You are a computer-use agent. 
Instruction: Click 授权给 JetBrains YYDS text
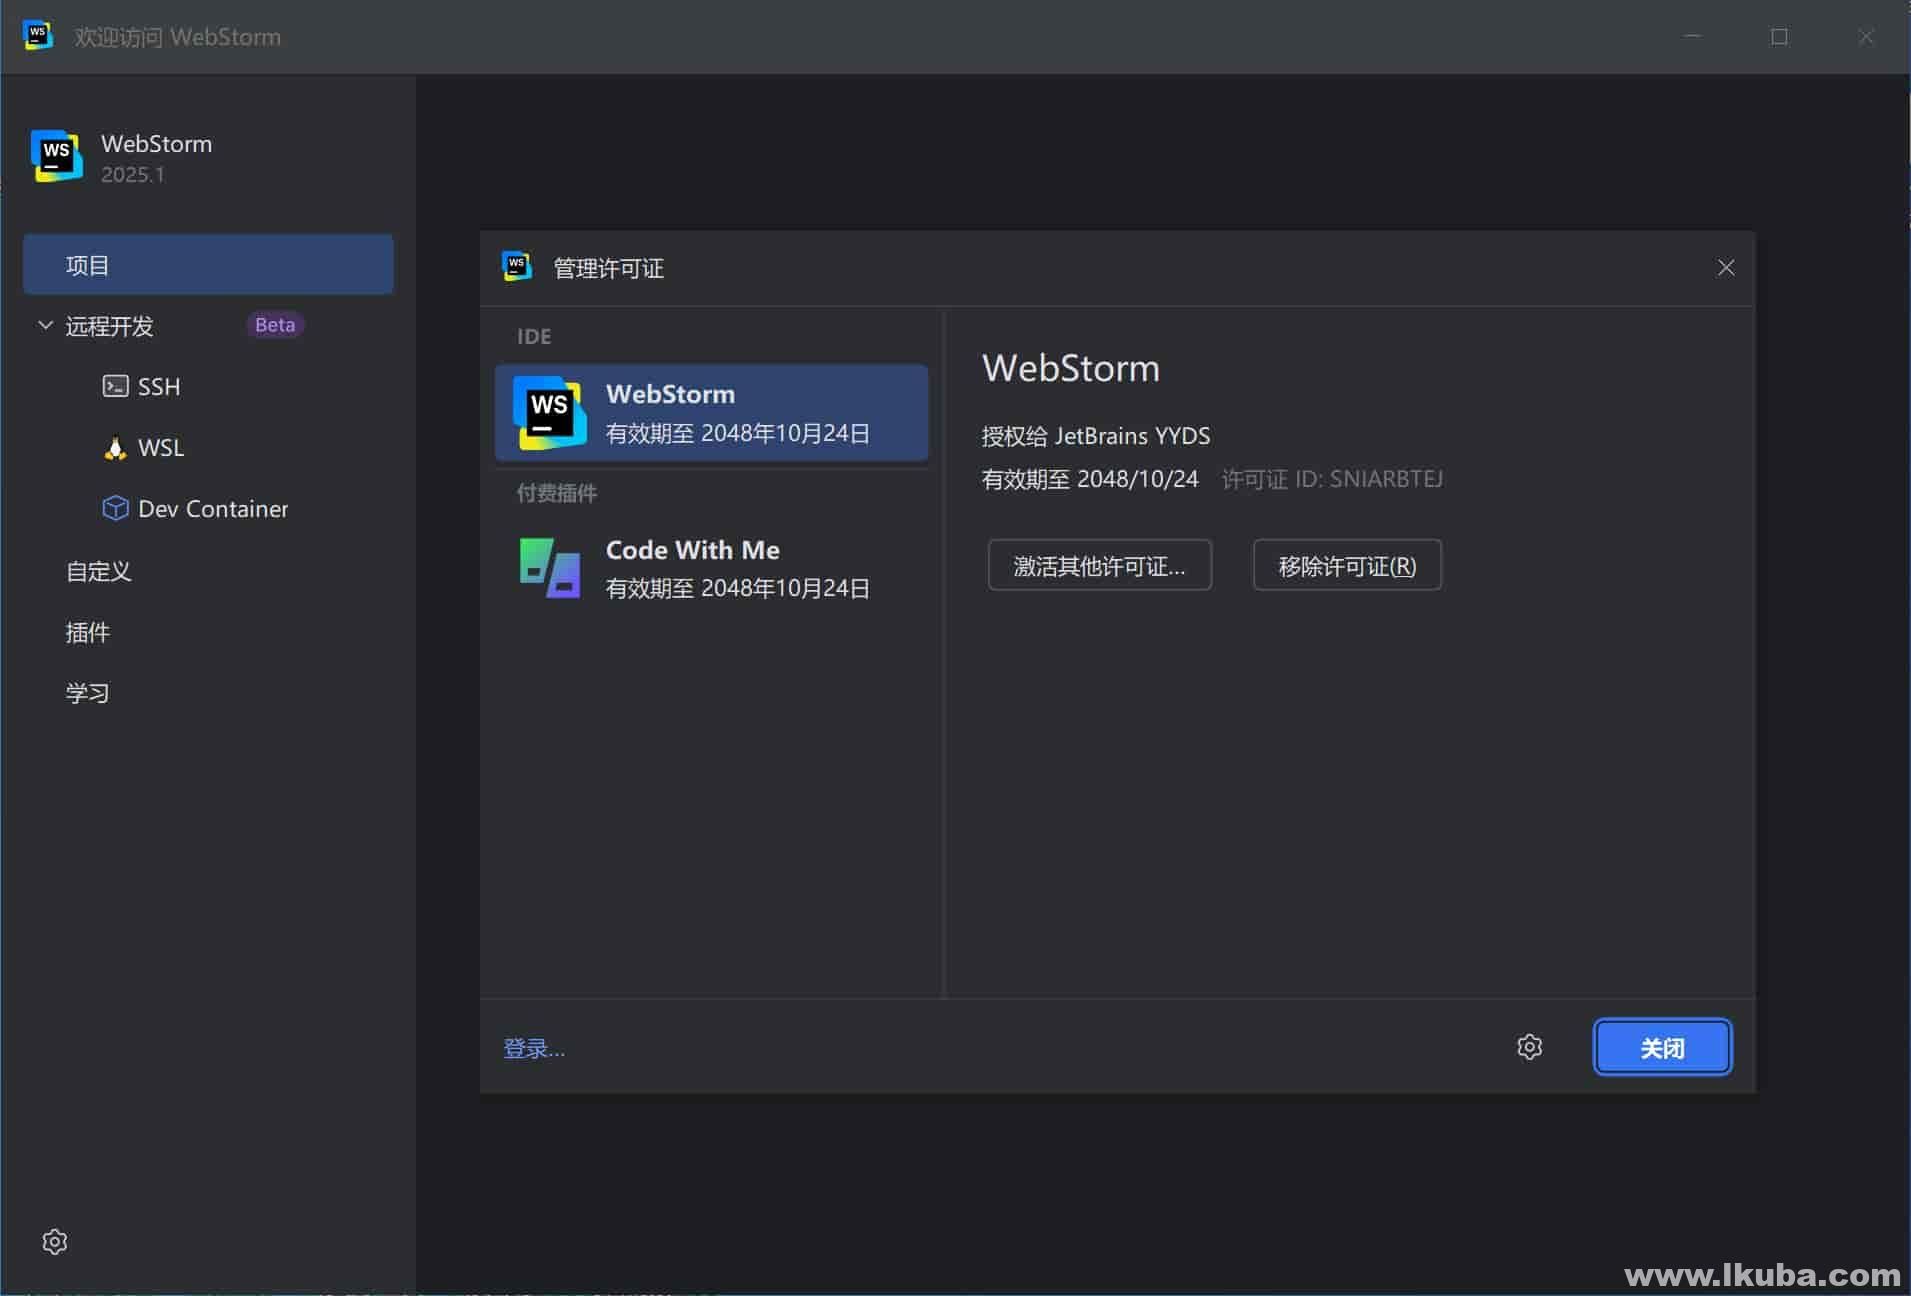pyautogui.click(x=1096, y=436)
